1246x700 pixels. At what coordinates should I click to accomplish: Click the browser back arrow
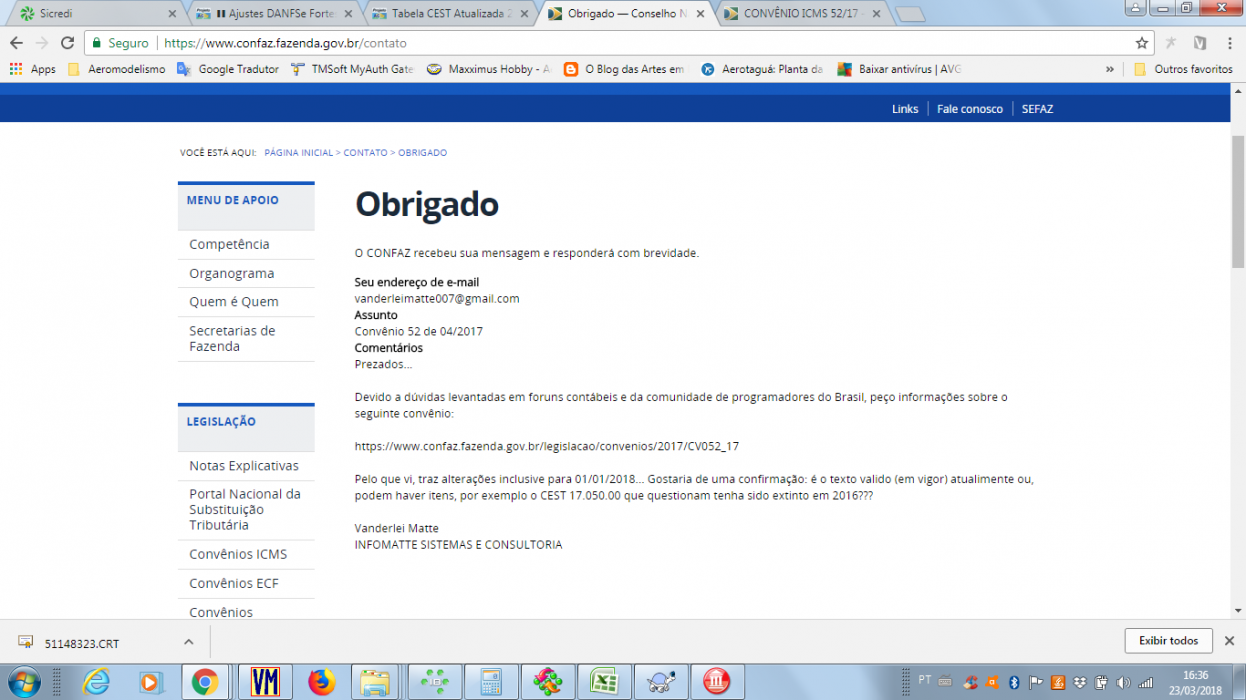(x=16, y=43)
